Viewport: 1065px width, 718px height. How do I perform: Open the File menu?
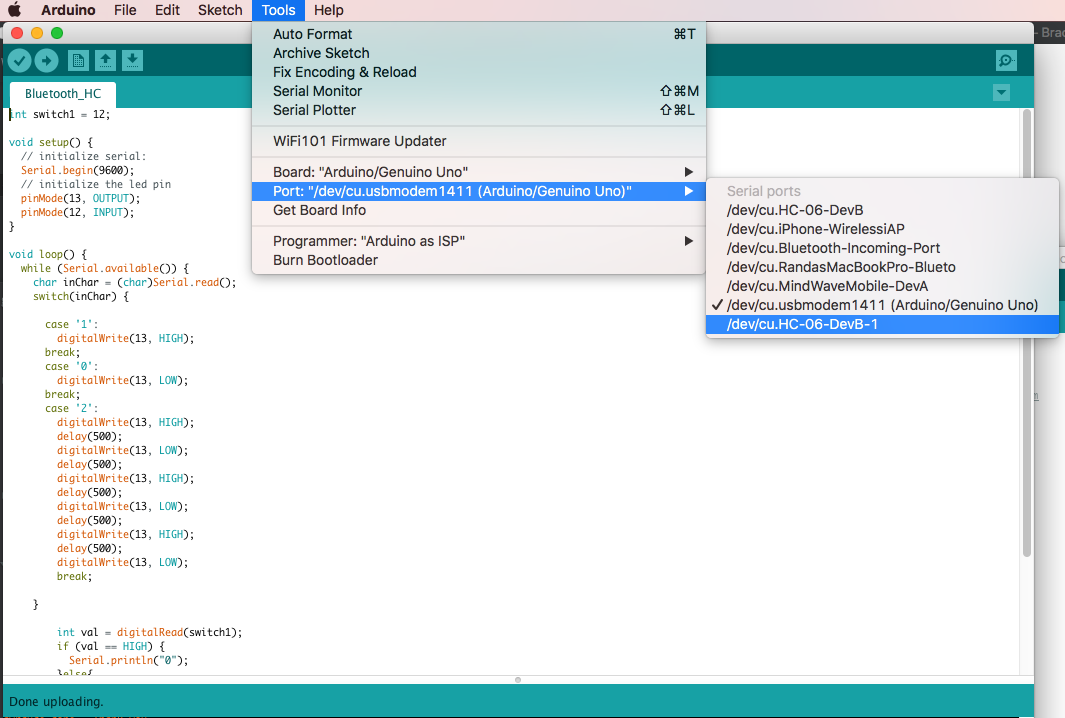[125, 10]
